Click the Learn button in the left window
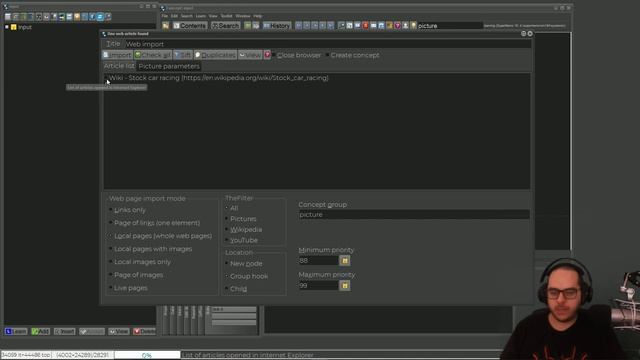640x360 pixels. coord(16,331)
